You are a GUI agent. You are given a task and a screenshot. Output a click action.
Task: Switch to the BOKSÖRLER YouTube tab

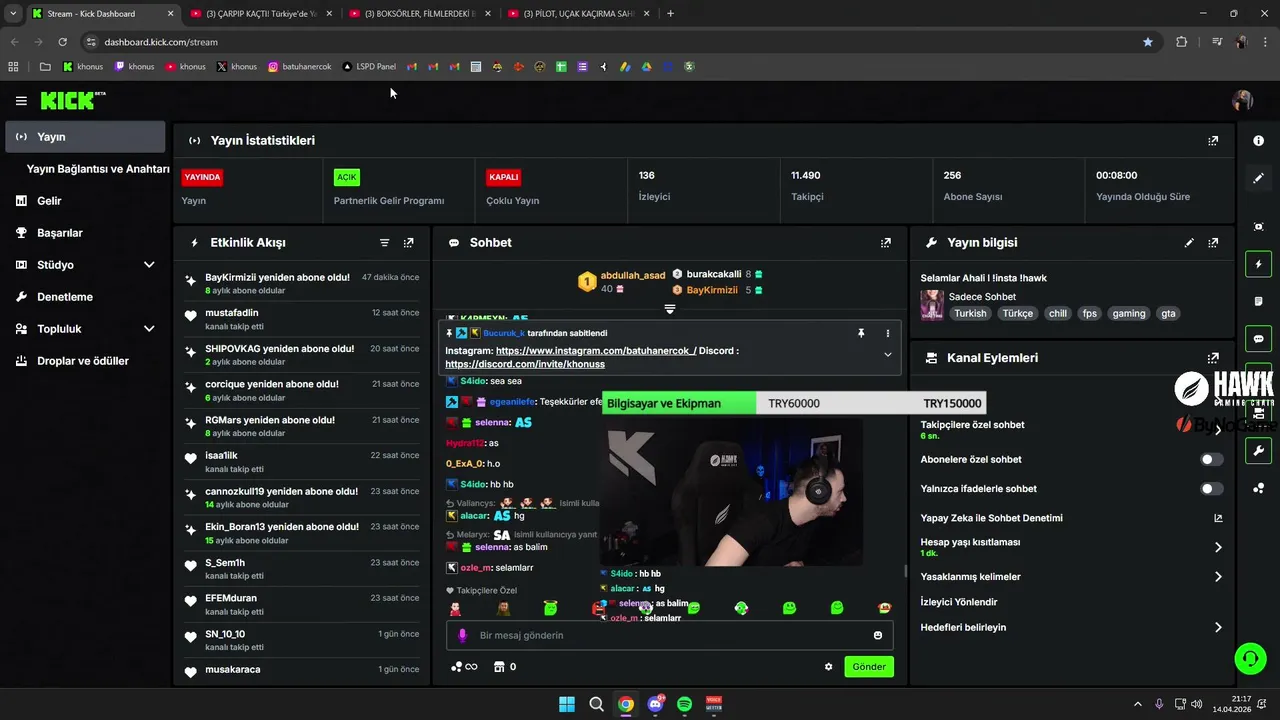point(420,14)
